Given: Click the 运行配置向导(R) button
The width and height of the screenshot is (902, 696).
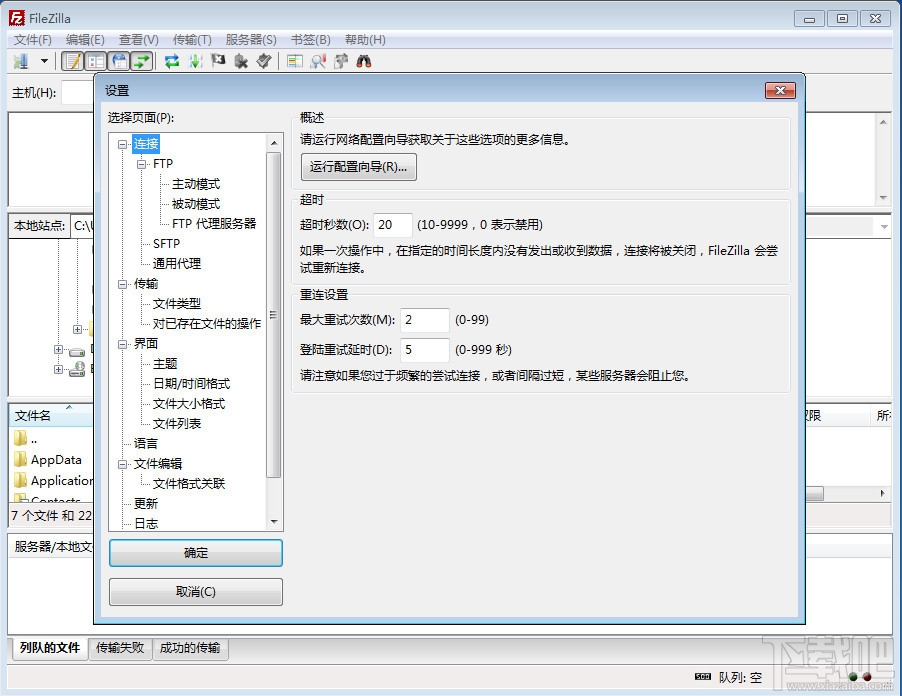Looking at the screenshot, I should [x=356, y=167].
